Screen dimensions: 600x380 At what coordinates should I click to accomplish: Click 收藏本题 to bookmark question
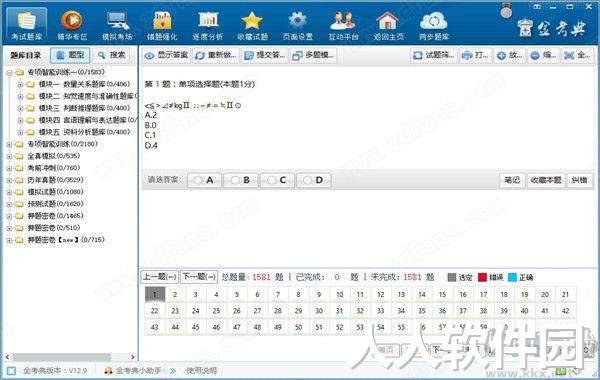(546, 180)
